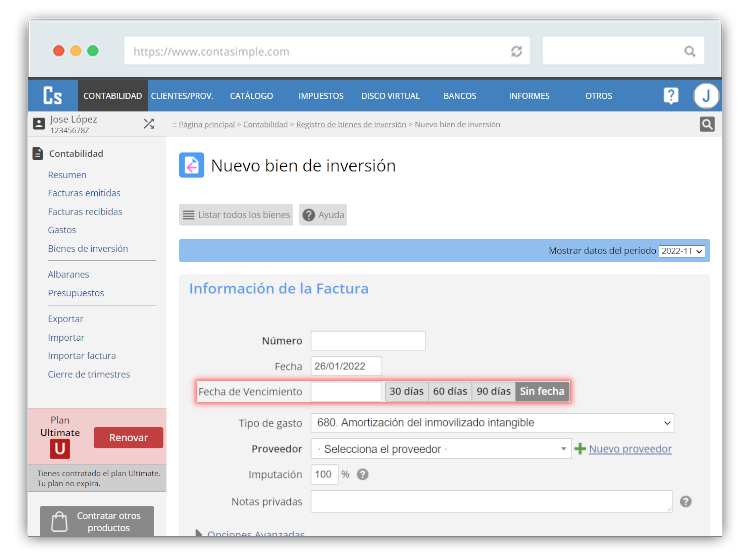The width and height of the screenshot is (750, 552).
Task: Open the BANCOS menu
Action: [x=460, y=96]
